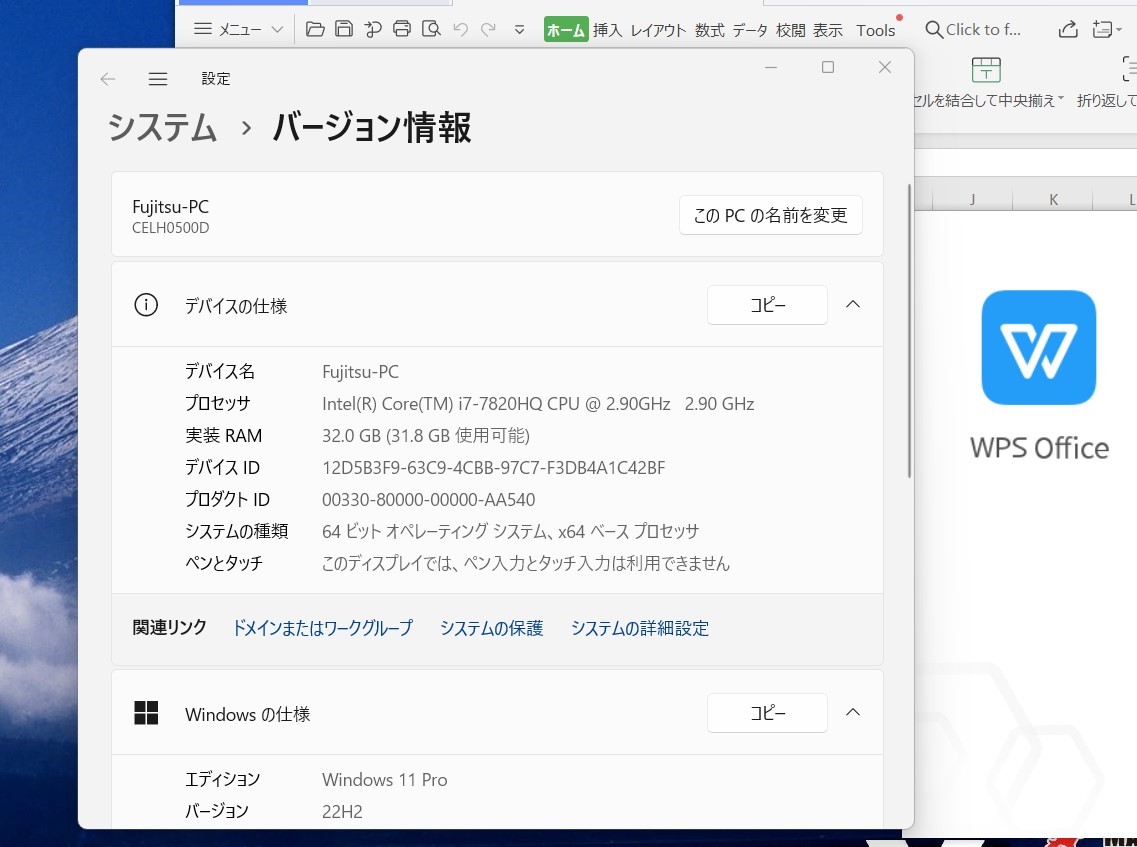
Task: Open the Tools tab in WPS
Action: point(875,30)
